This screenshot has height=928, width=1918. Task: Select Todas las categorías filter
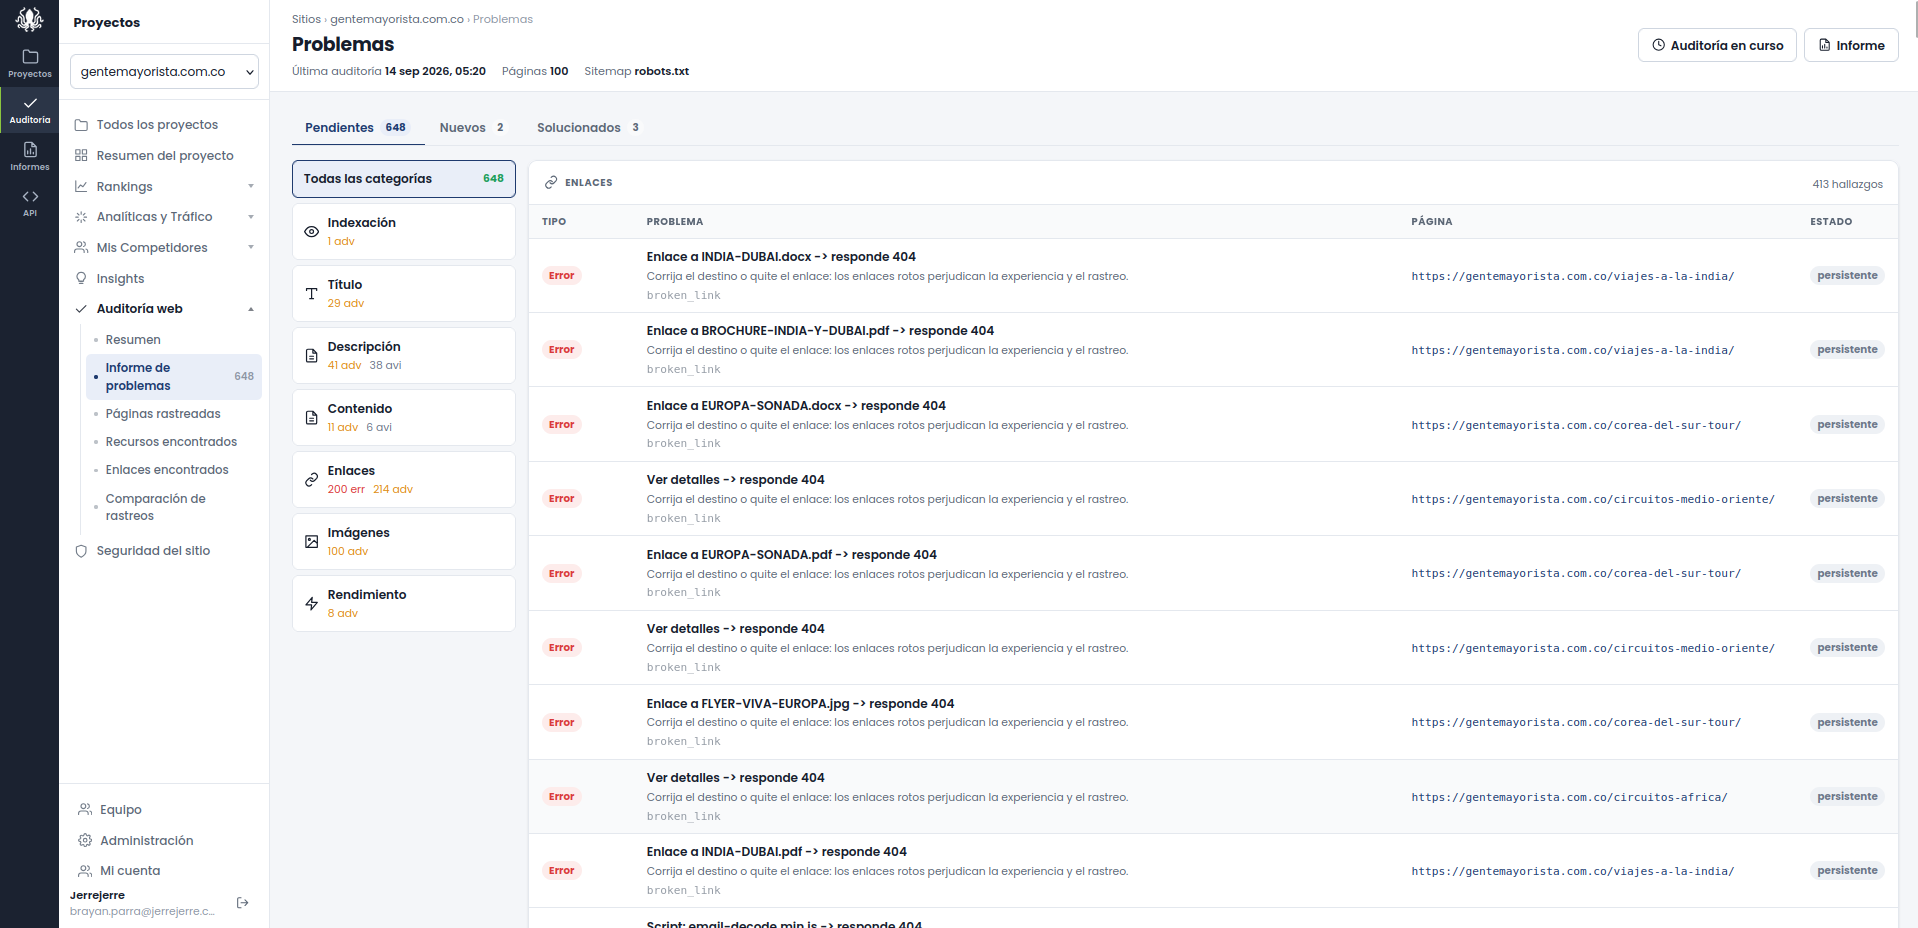pos(404,179)
